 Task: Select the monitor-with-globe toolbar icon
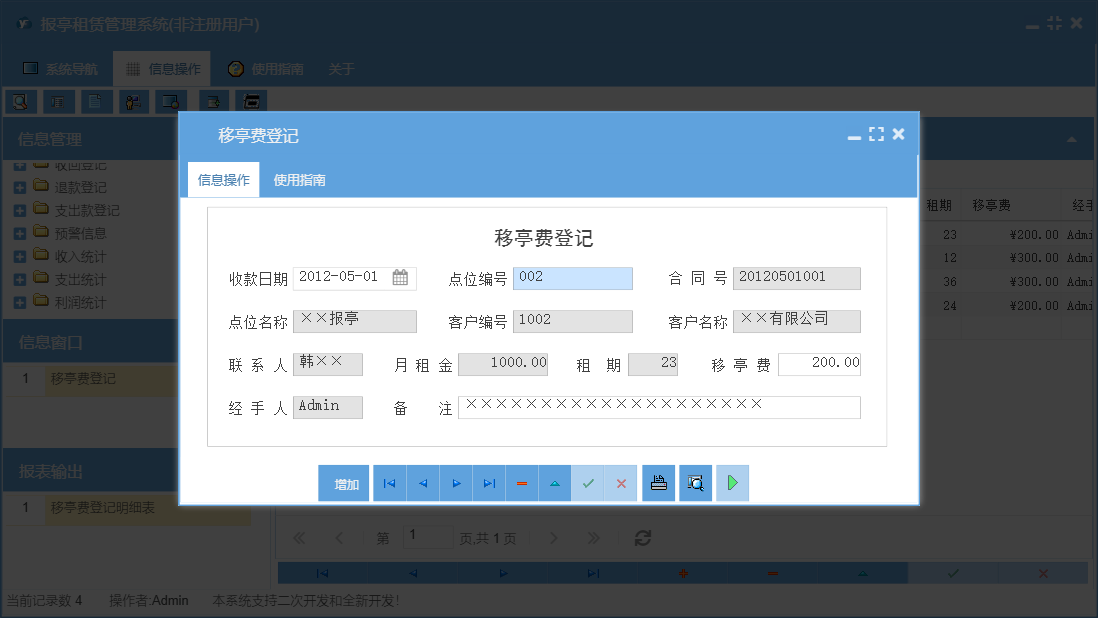click(x=171, y=101)
